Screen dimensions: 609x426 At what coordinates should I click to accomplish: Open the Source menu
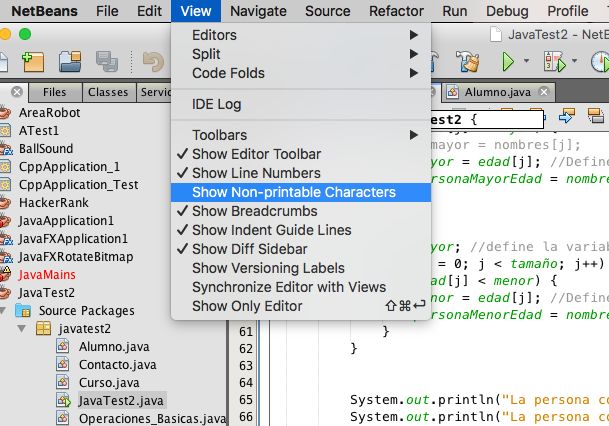[x=327, y=11]
